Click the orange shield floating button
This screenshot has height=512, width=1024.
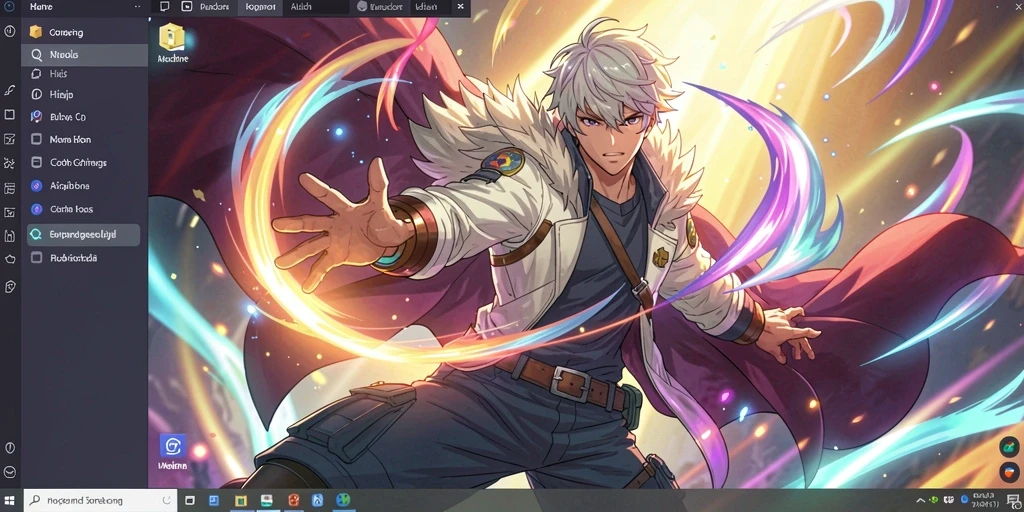1009,472
